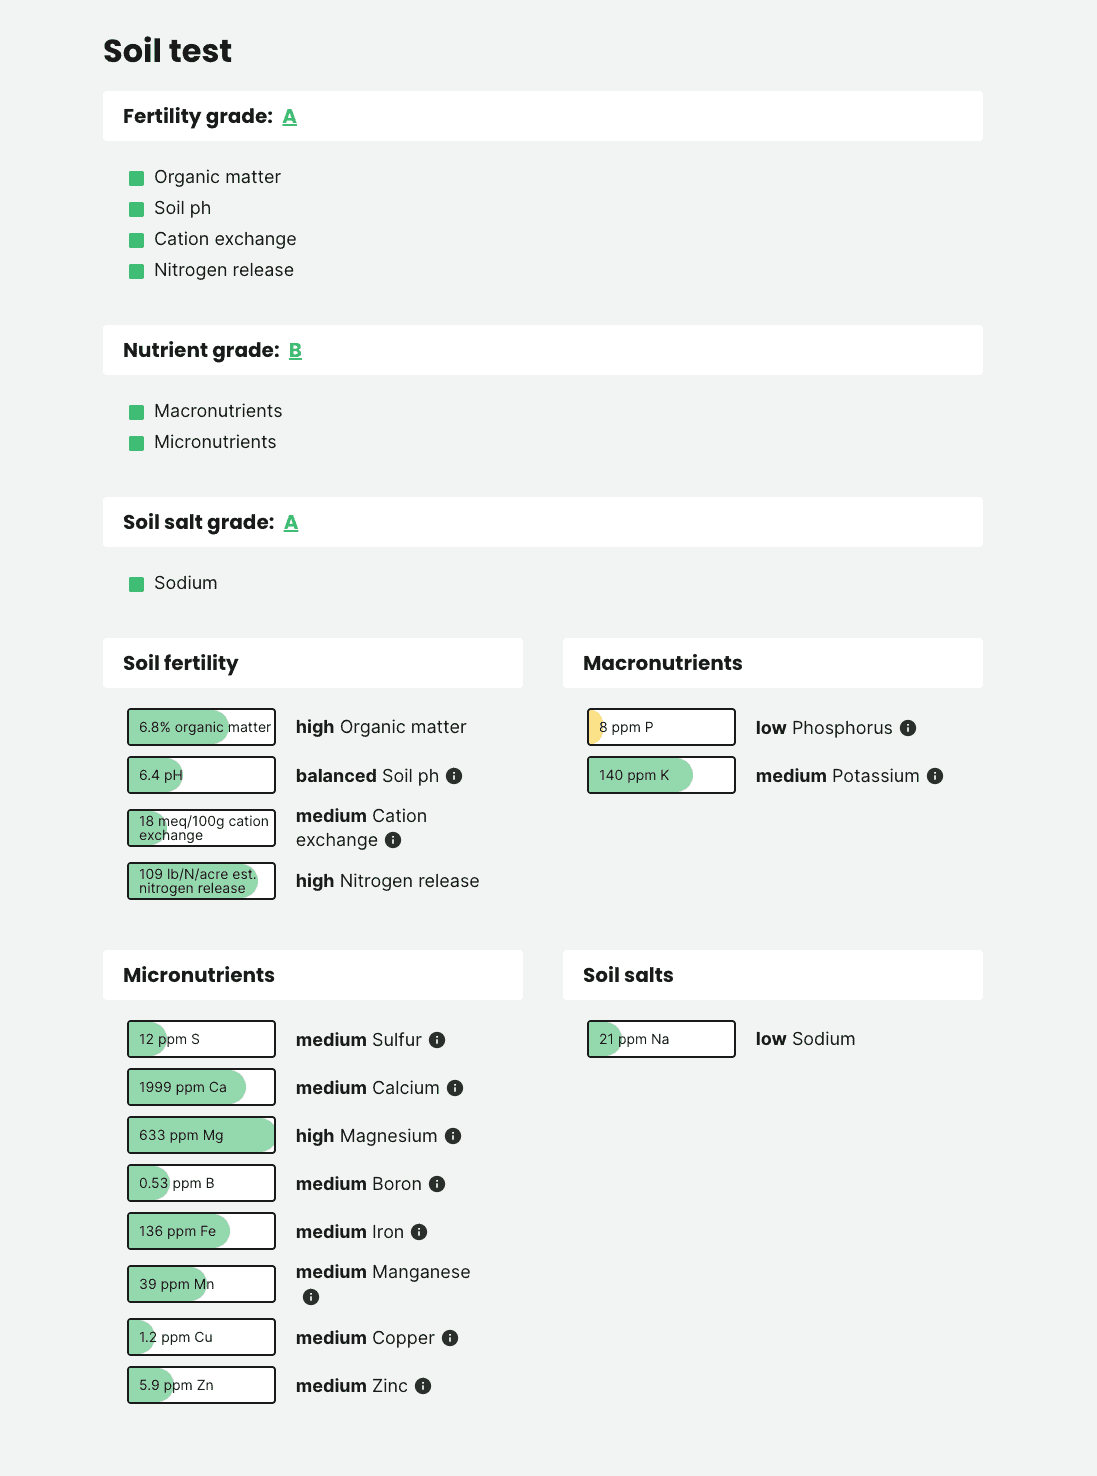Click info icon beside Potassium

coord(935,776)
